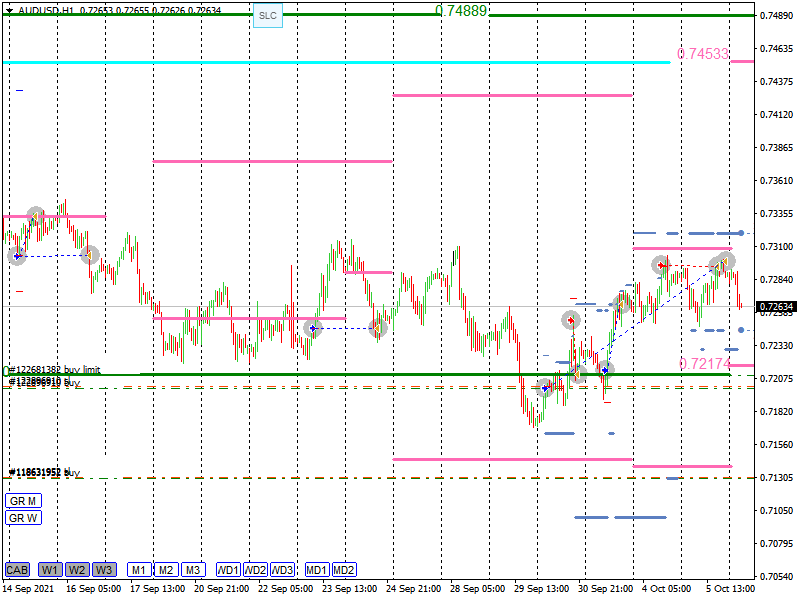800x600 pixels.
Task: Toggle the W1 level button
Action: (50, 570)
